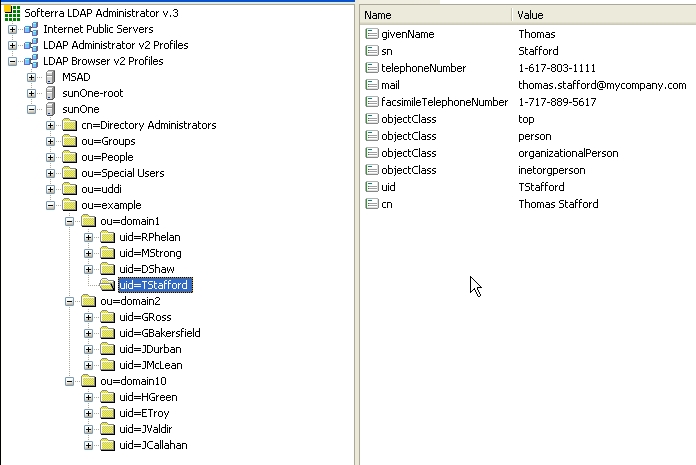The width and height of the screenshot is (696, 465).
Task: Click the objectClass value person
Action: (x=535, y=136)
